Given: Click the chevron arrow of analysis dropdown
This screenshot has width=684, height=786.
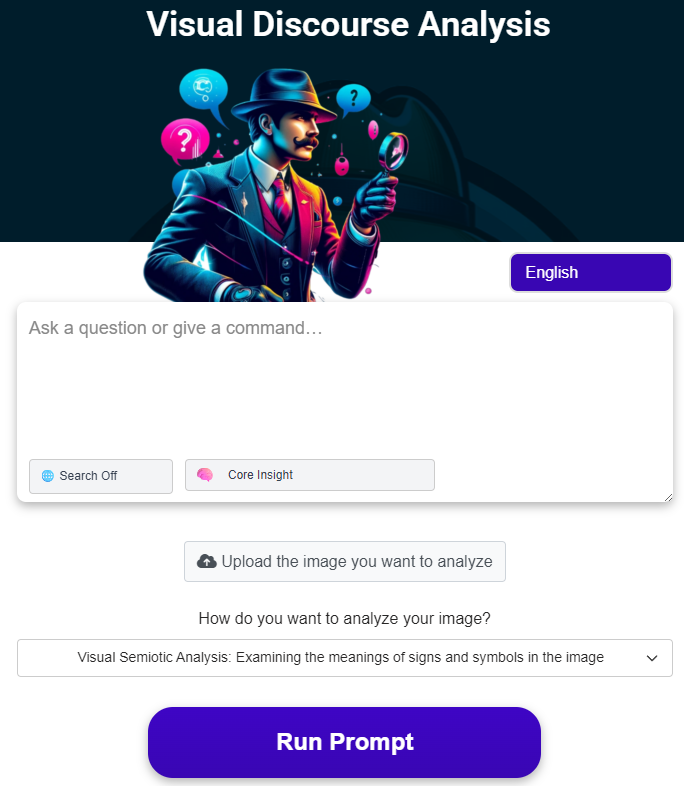Looking at the screenshot, I should tap(652, 658).
